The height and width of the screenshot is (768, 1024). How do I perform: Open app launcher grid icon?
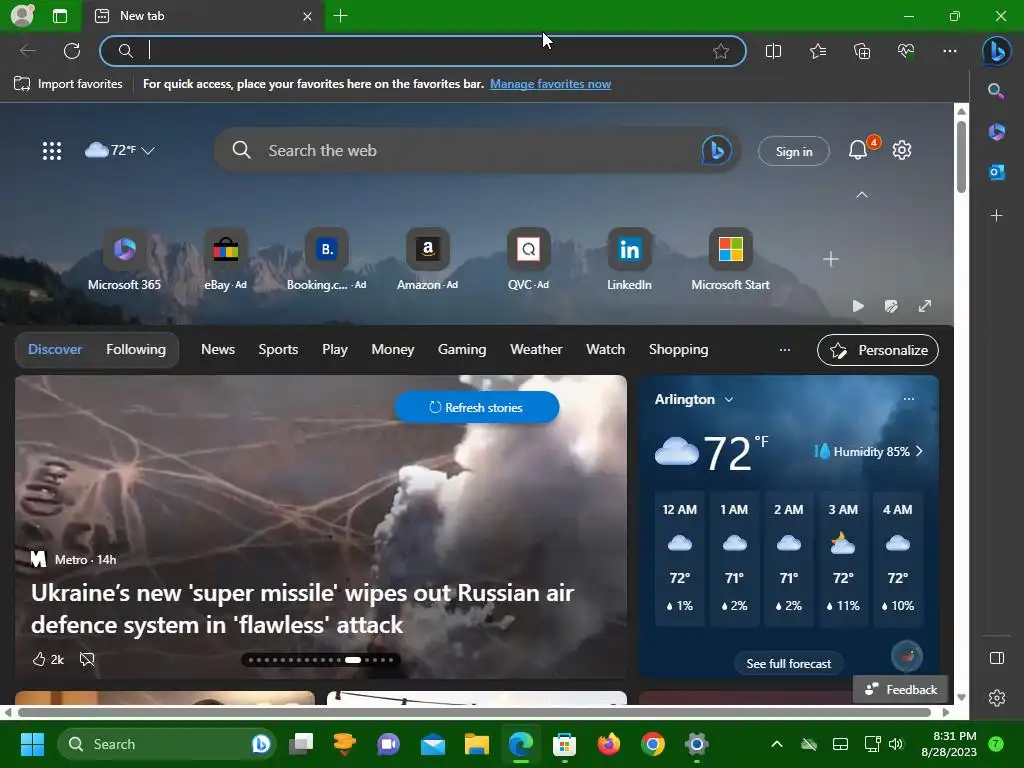click(x=52, y=151)
